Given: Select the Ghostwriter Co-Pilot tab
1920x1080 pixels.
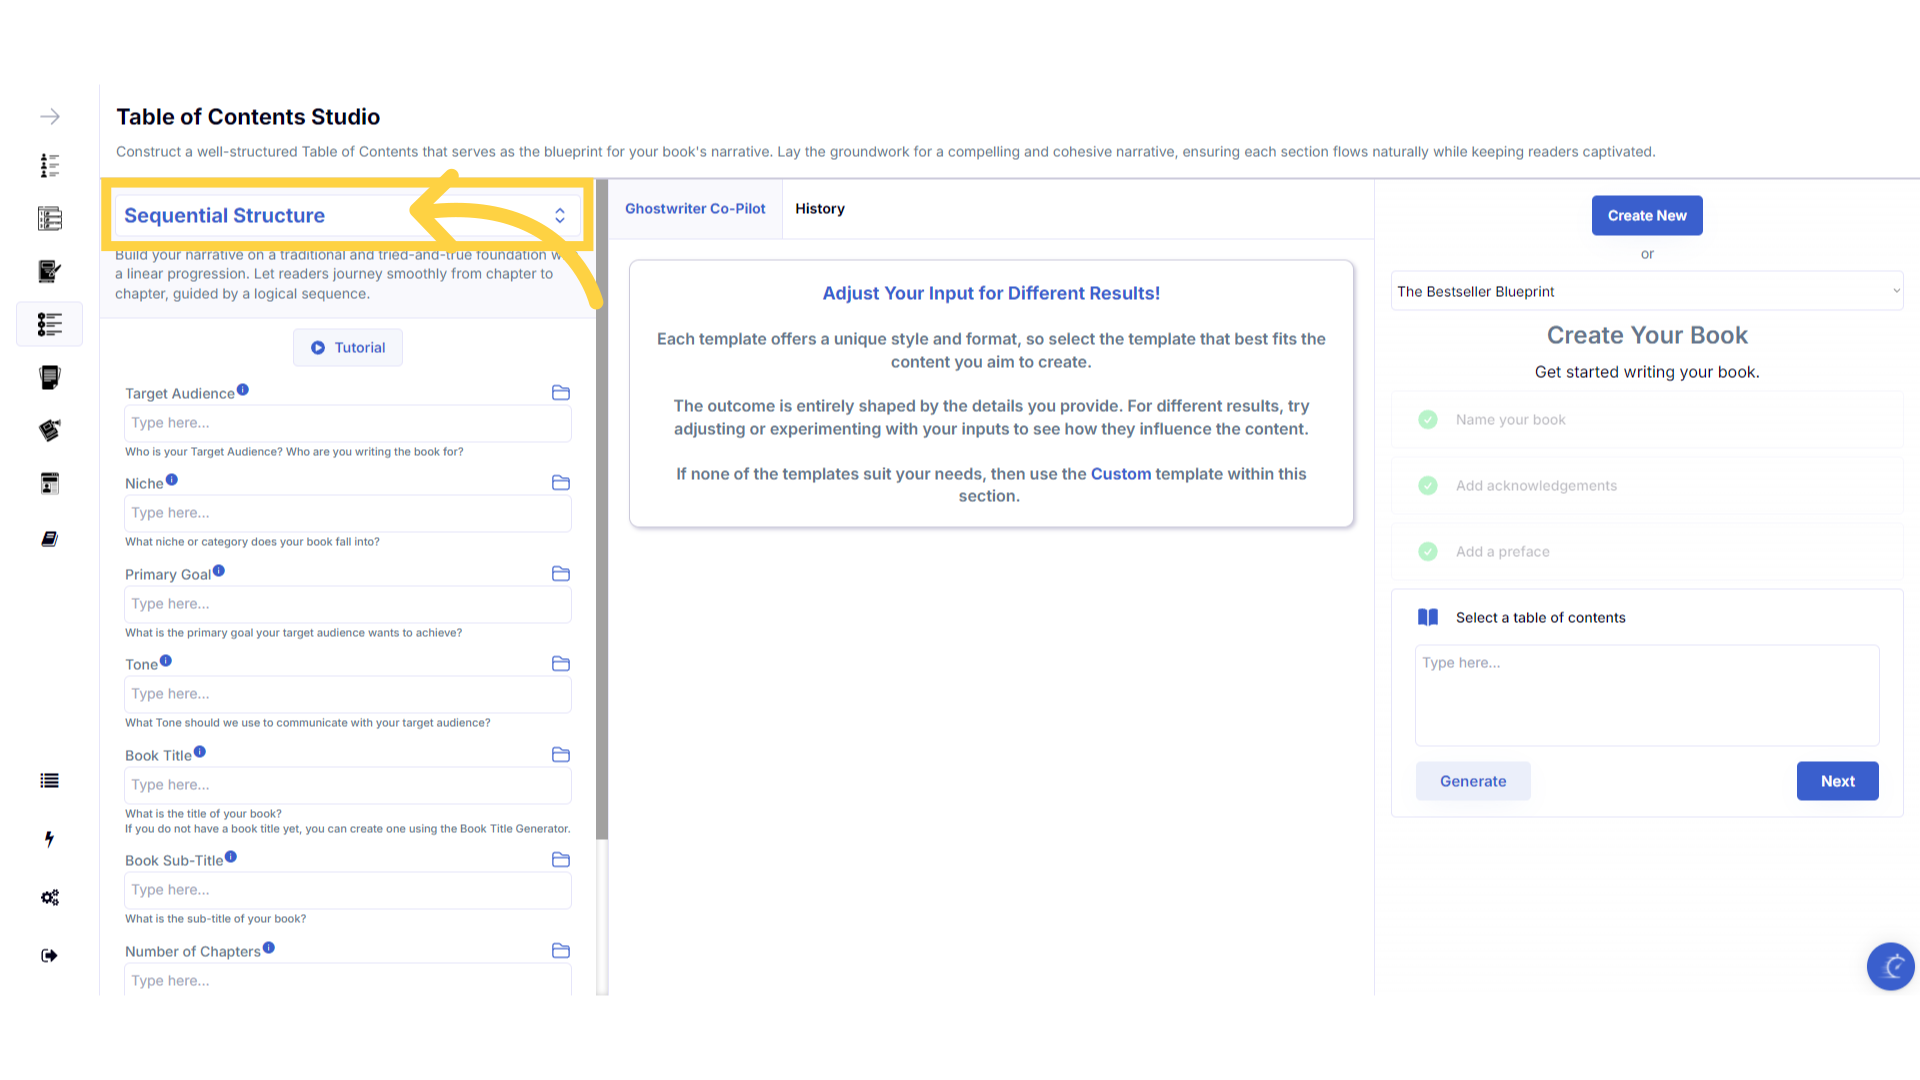Looking at the screenshot, I should [x=695, y=209].
